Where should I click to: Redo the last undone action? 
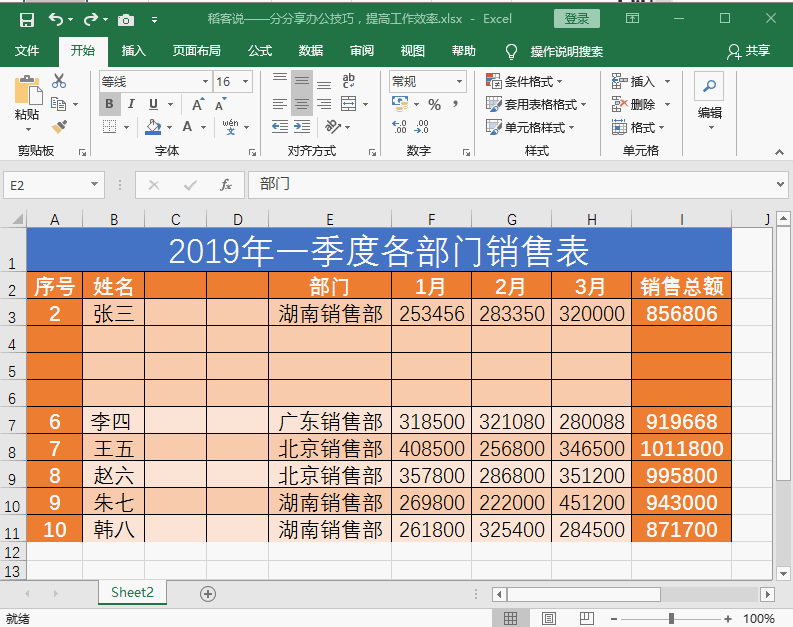91,19
